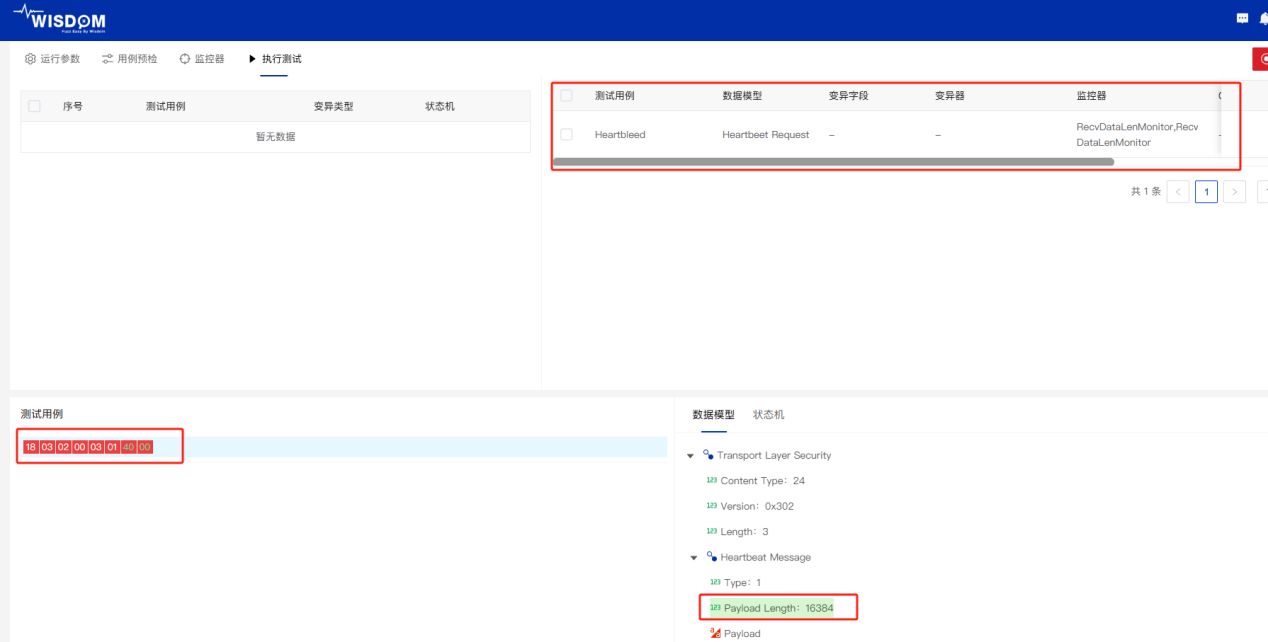Screen dimensions: 1268x642
Task: Click the horizontal scrollbar under Heartbleed row
Action: (832, 161)
